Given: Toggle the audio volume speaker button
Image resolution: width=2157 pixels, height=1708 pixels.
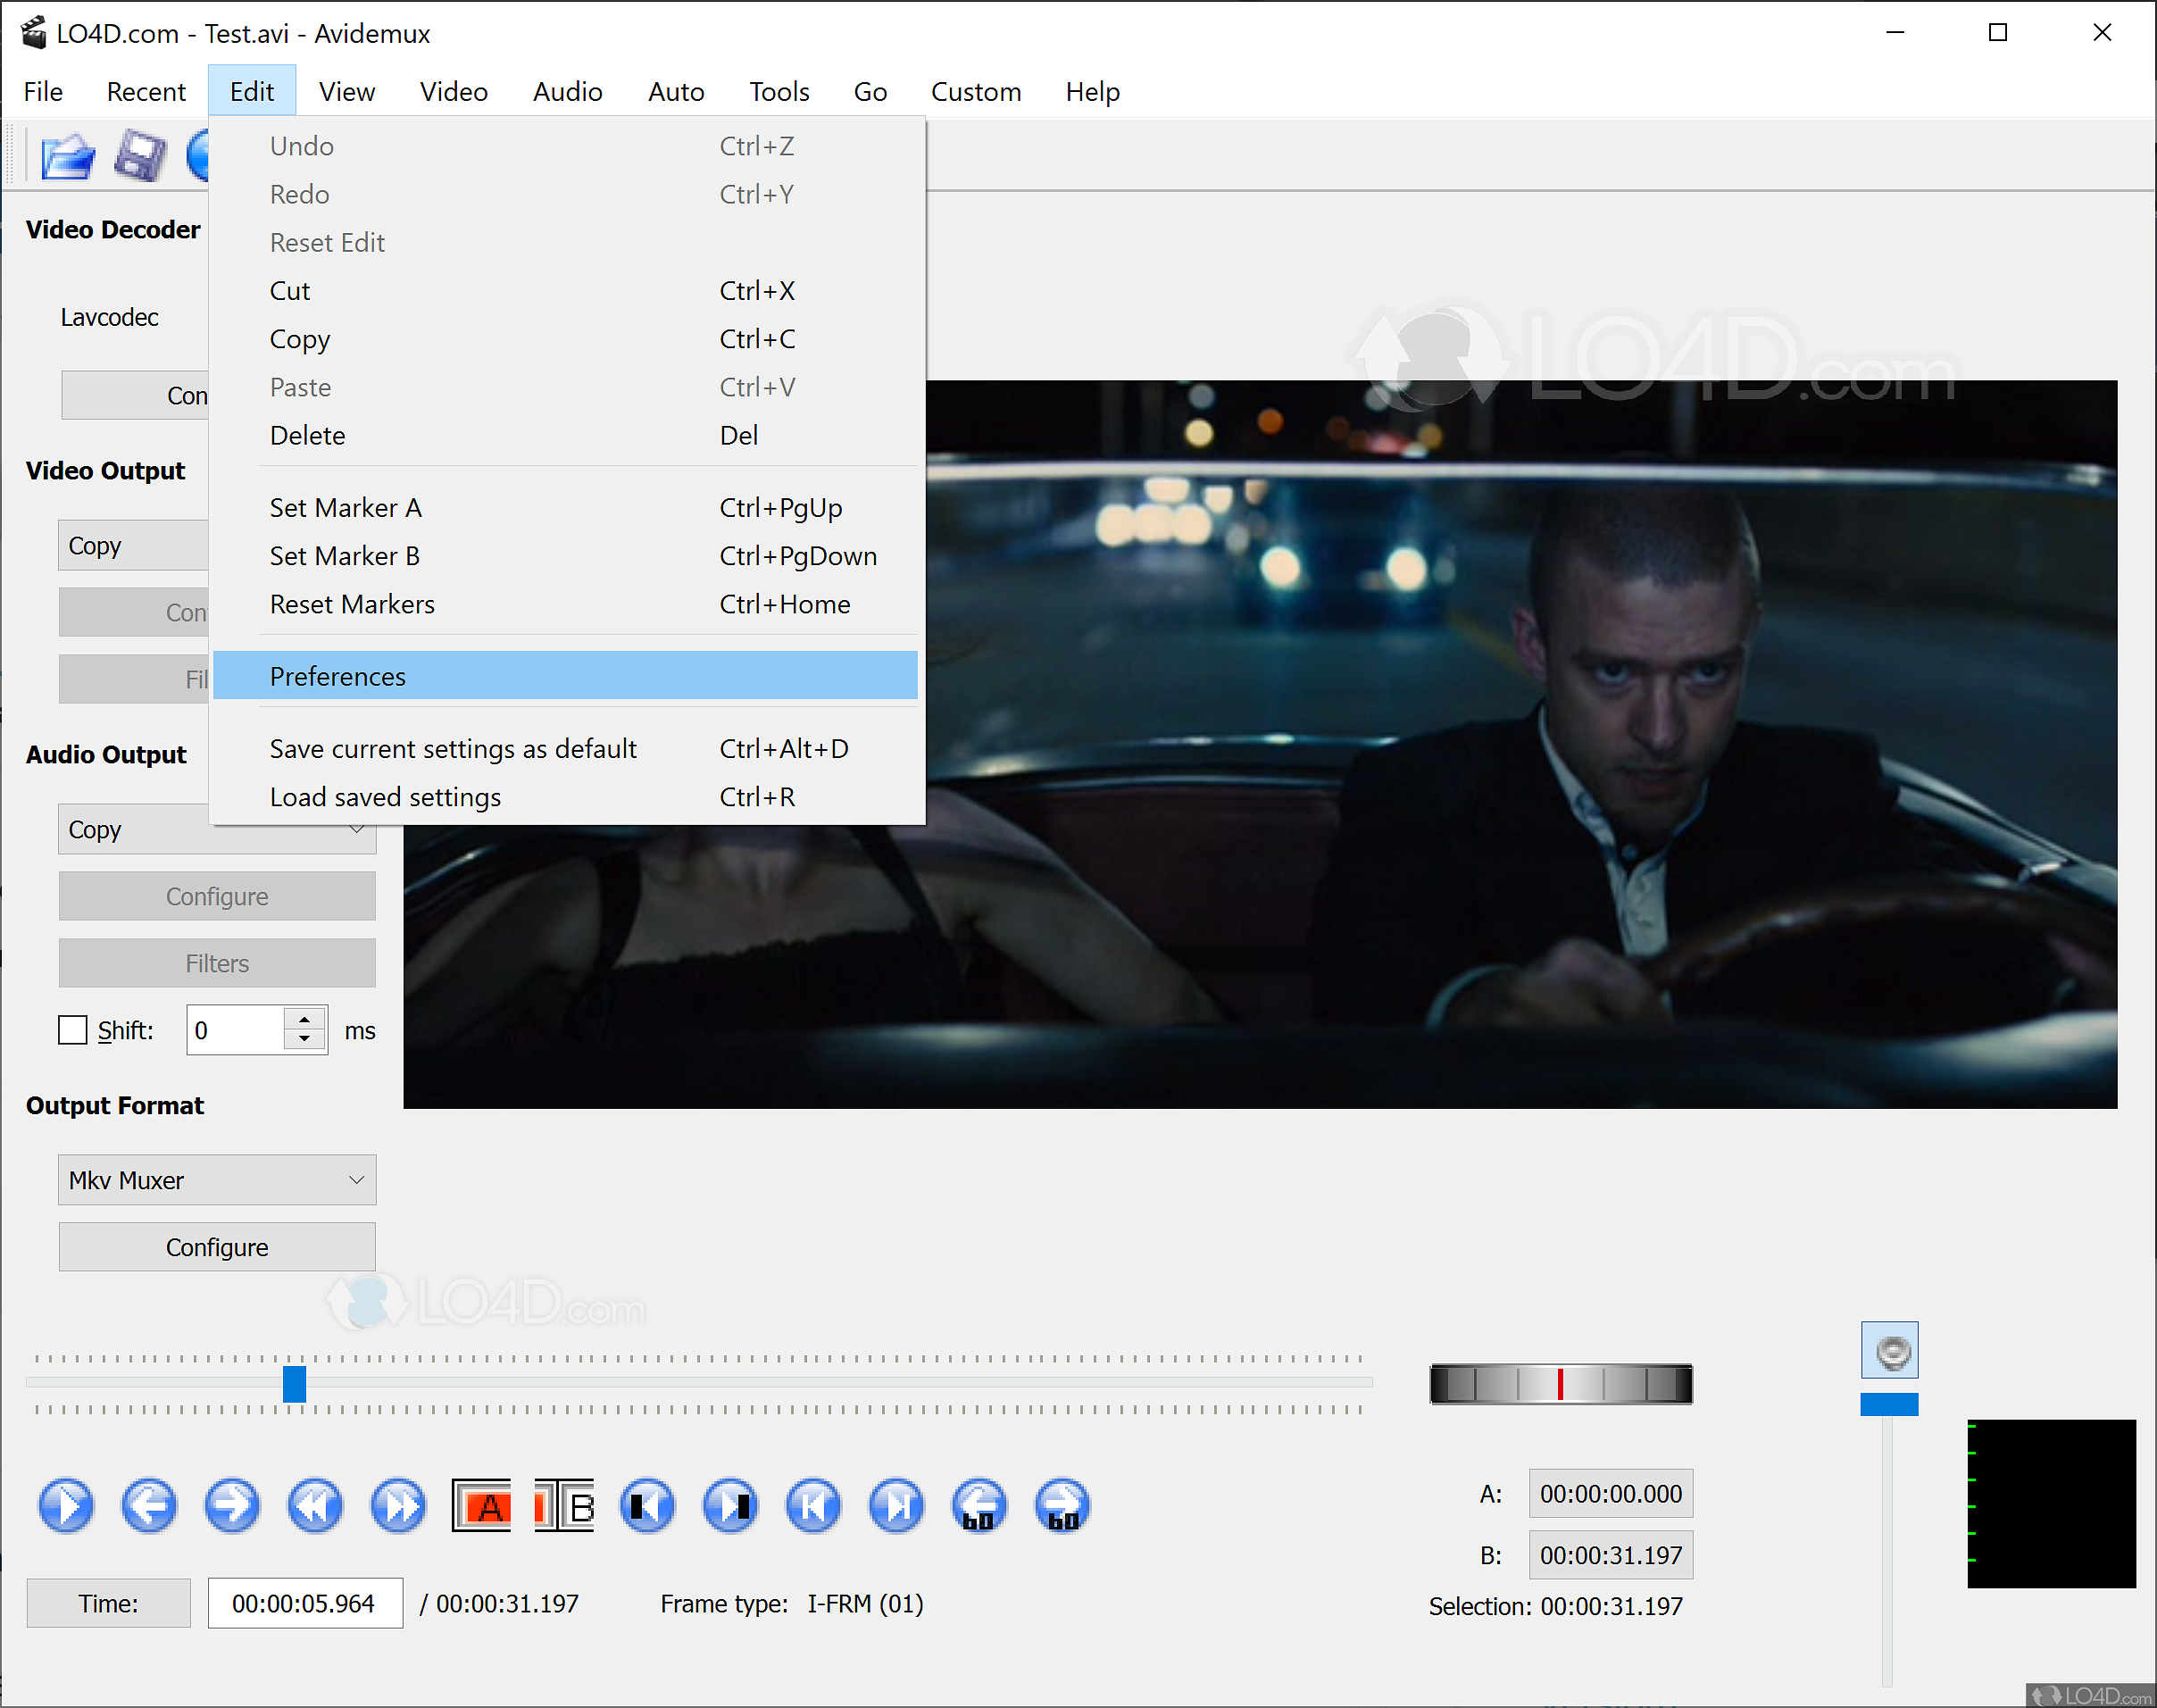Looking at the screenshot, I should coord(1889,1351).
